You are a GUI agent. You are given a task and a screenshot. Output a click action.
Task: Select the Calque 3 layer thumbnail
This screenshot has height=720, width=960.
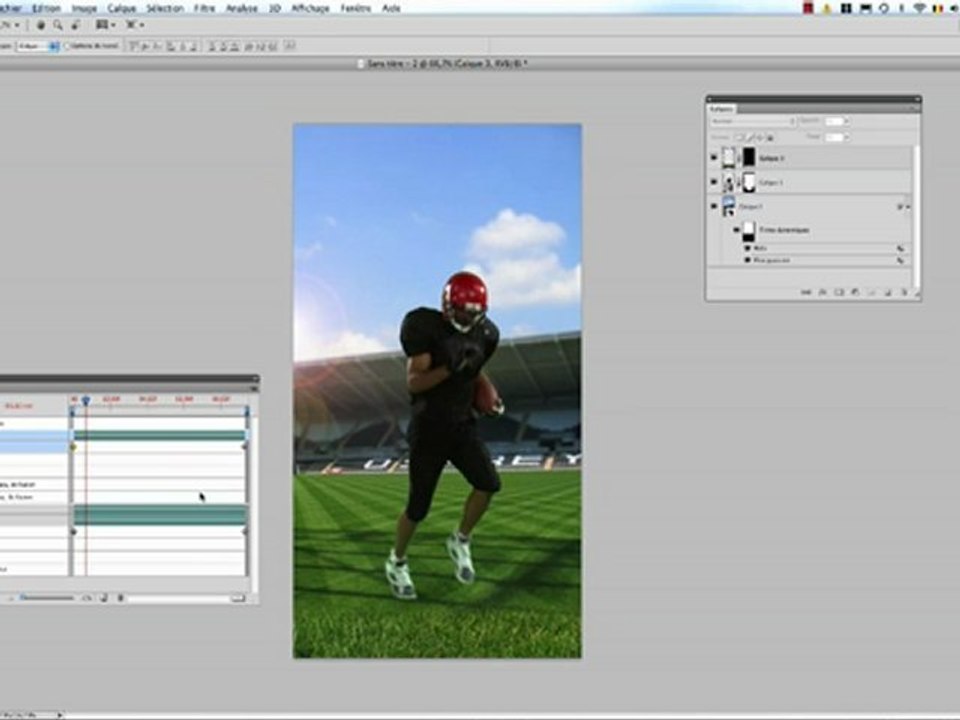pyautogui.click(x=728, y=157)
